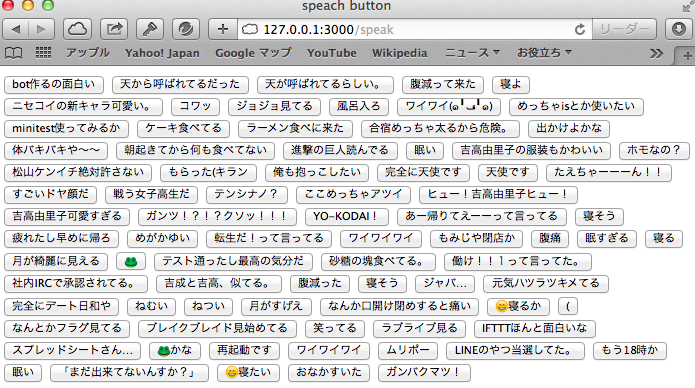Click the ニセコイの新キャラ可愛い。 button
Image resolution: width=695 pixels, height=388 pixels.
83,107
